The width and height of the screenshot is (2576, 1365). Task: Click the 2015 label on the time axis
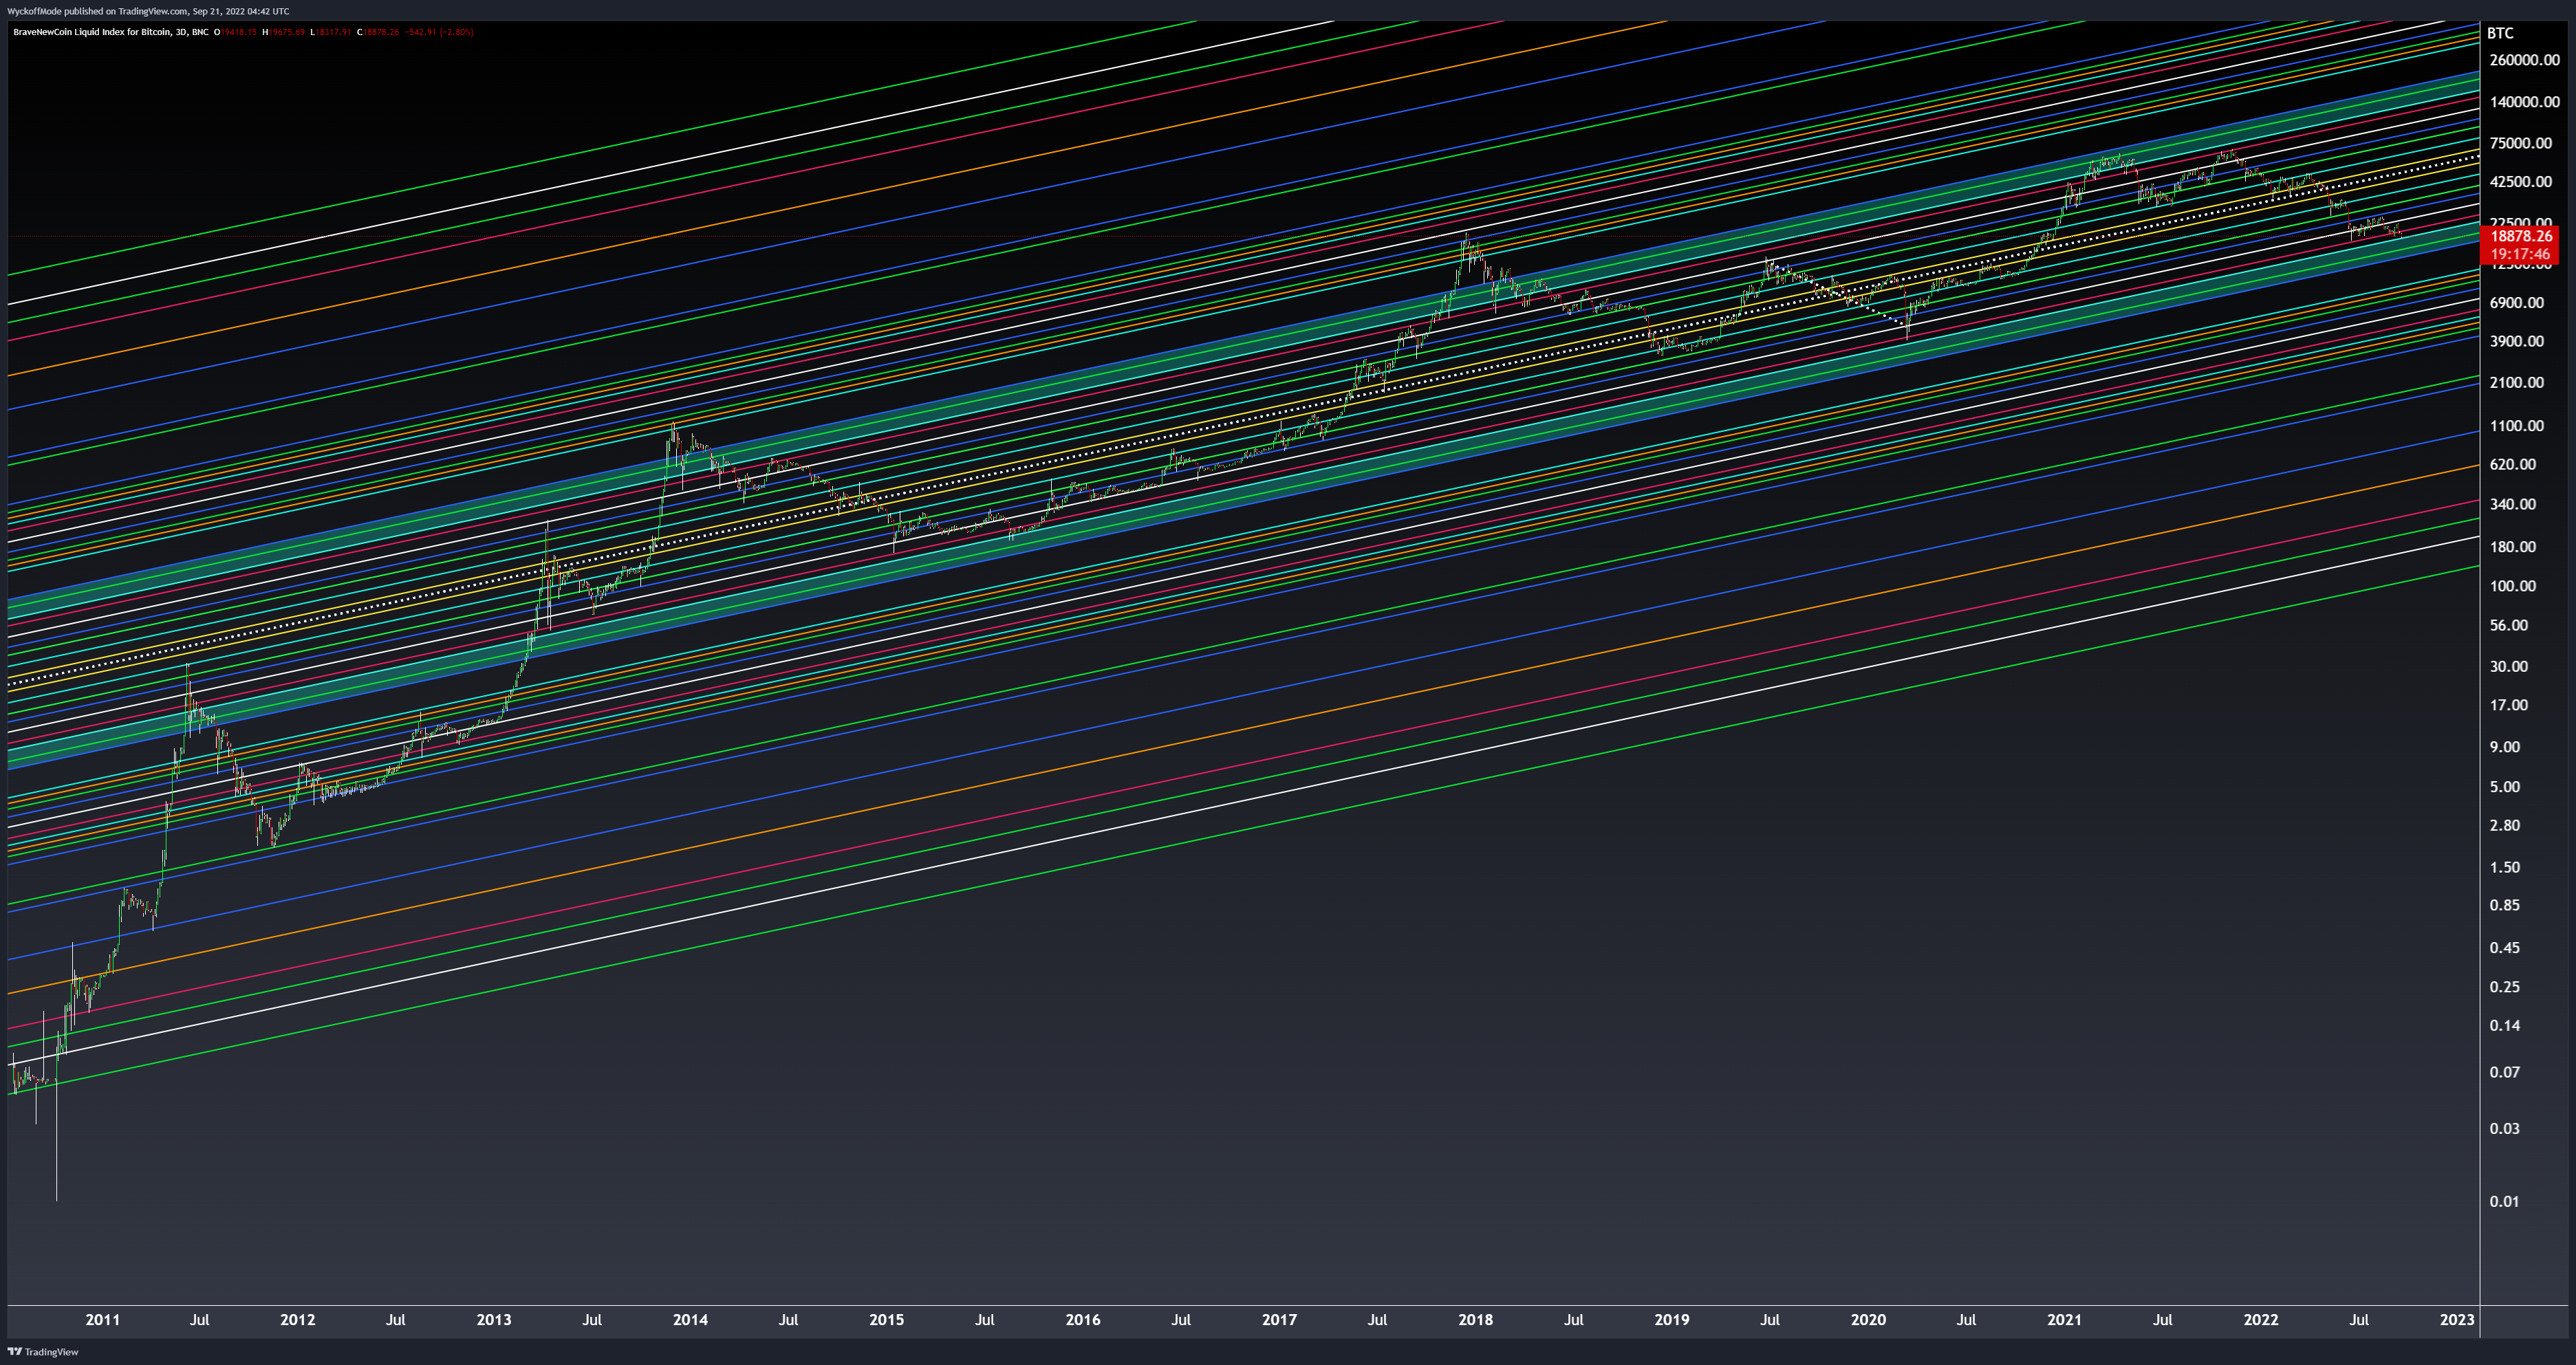[886, 1319]
